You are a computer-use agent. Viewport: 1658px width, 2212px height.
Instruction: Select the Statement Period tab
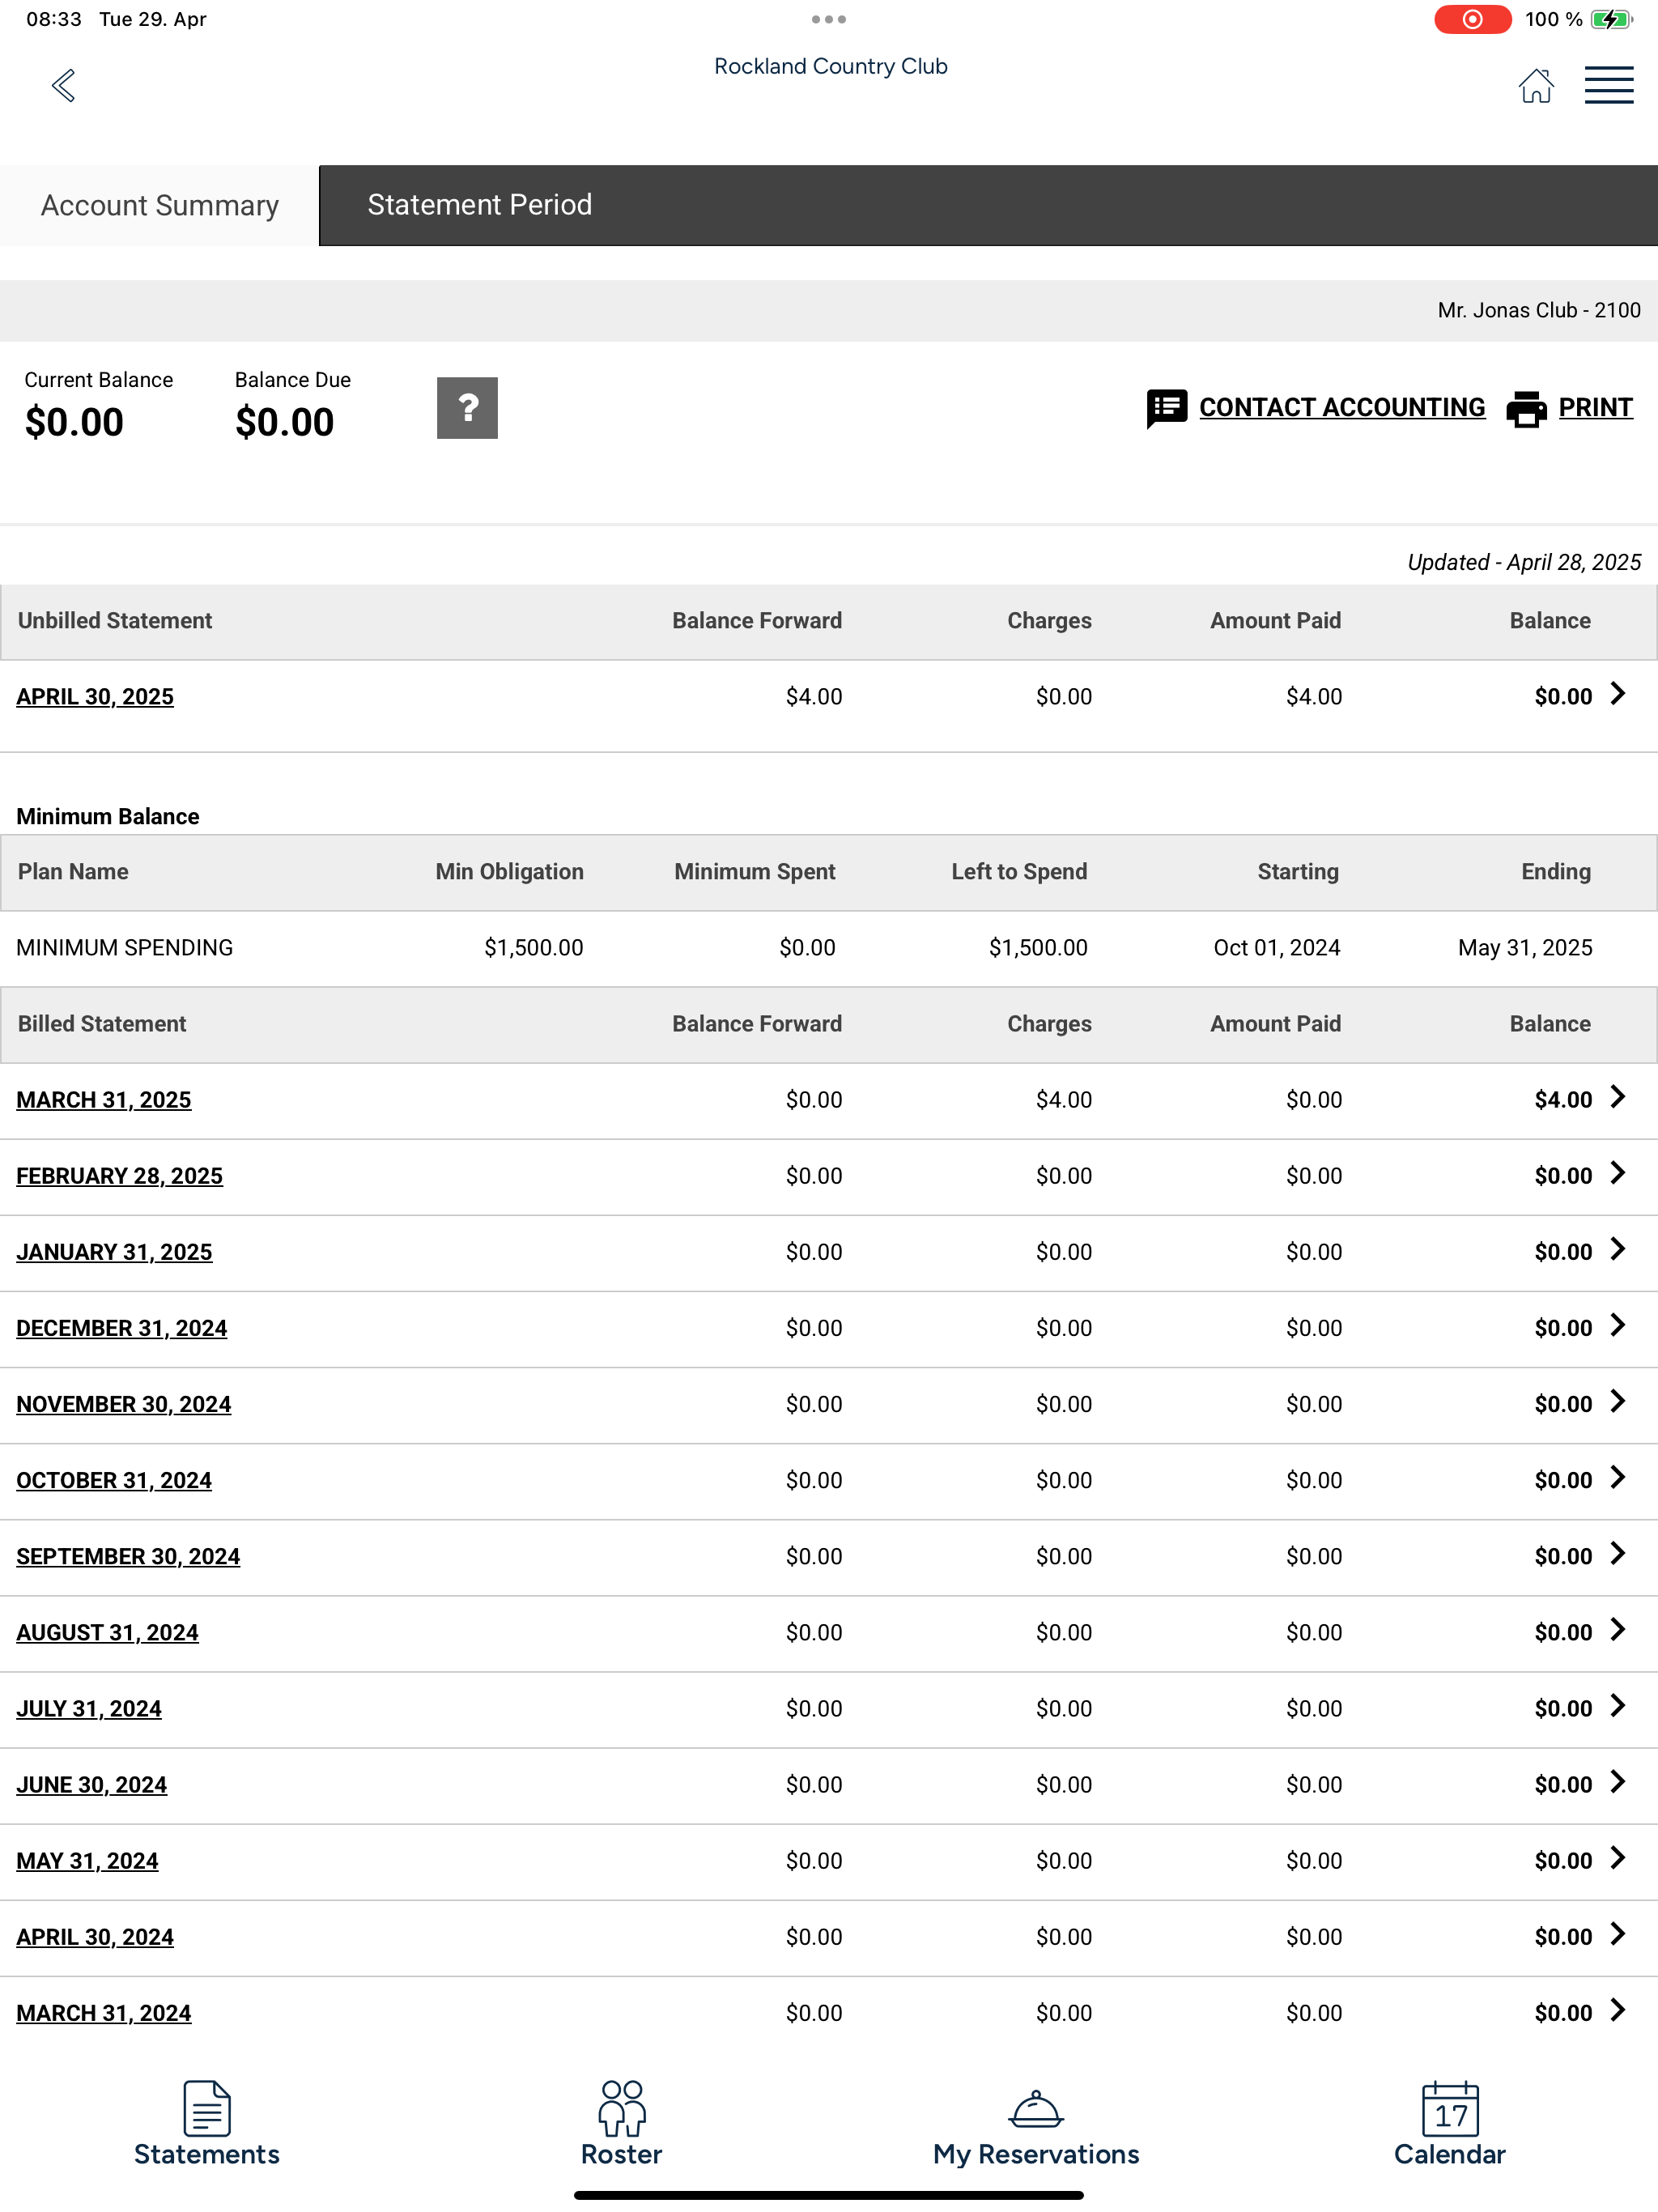(479, 206)
